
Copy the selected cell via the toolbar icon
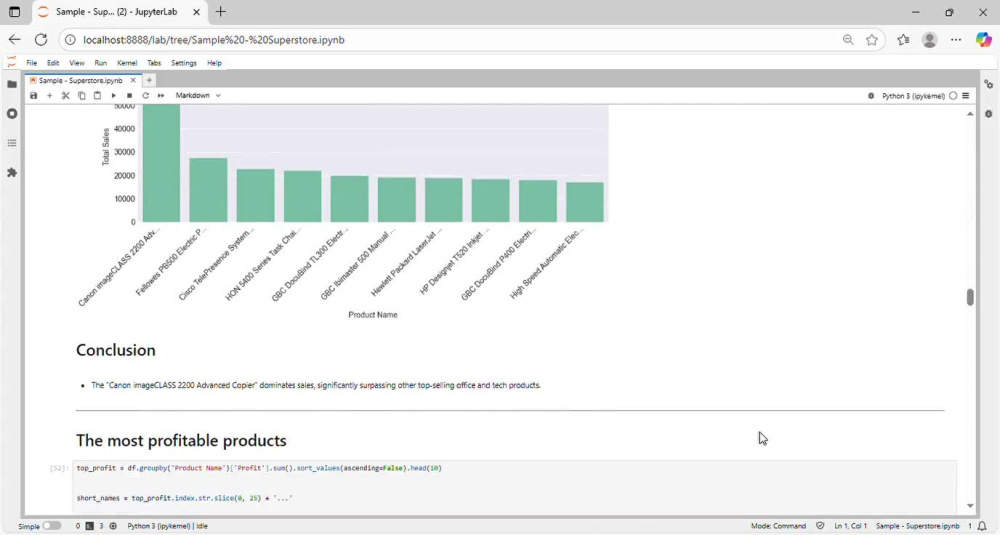82,96
